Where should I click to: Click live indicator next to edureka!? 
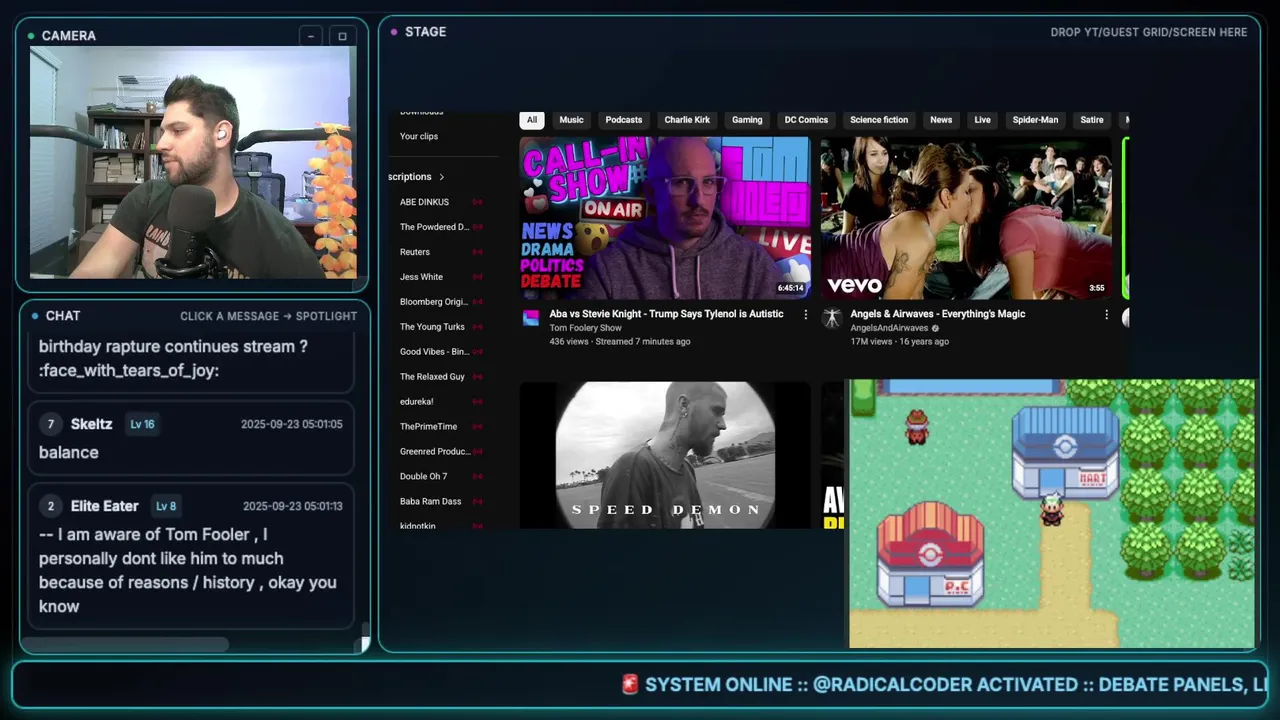pyautogui.click(x=477, y=402)
